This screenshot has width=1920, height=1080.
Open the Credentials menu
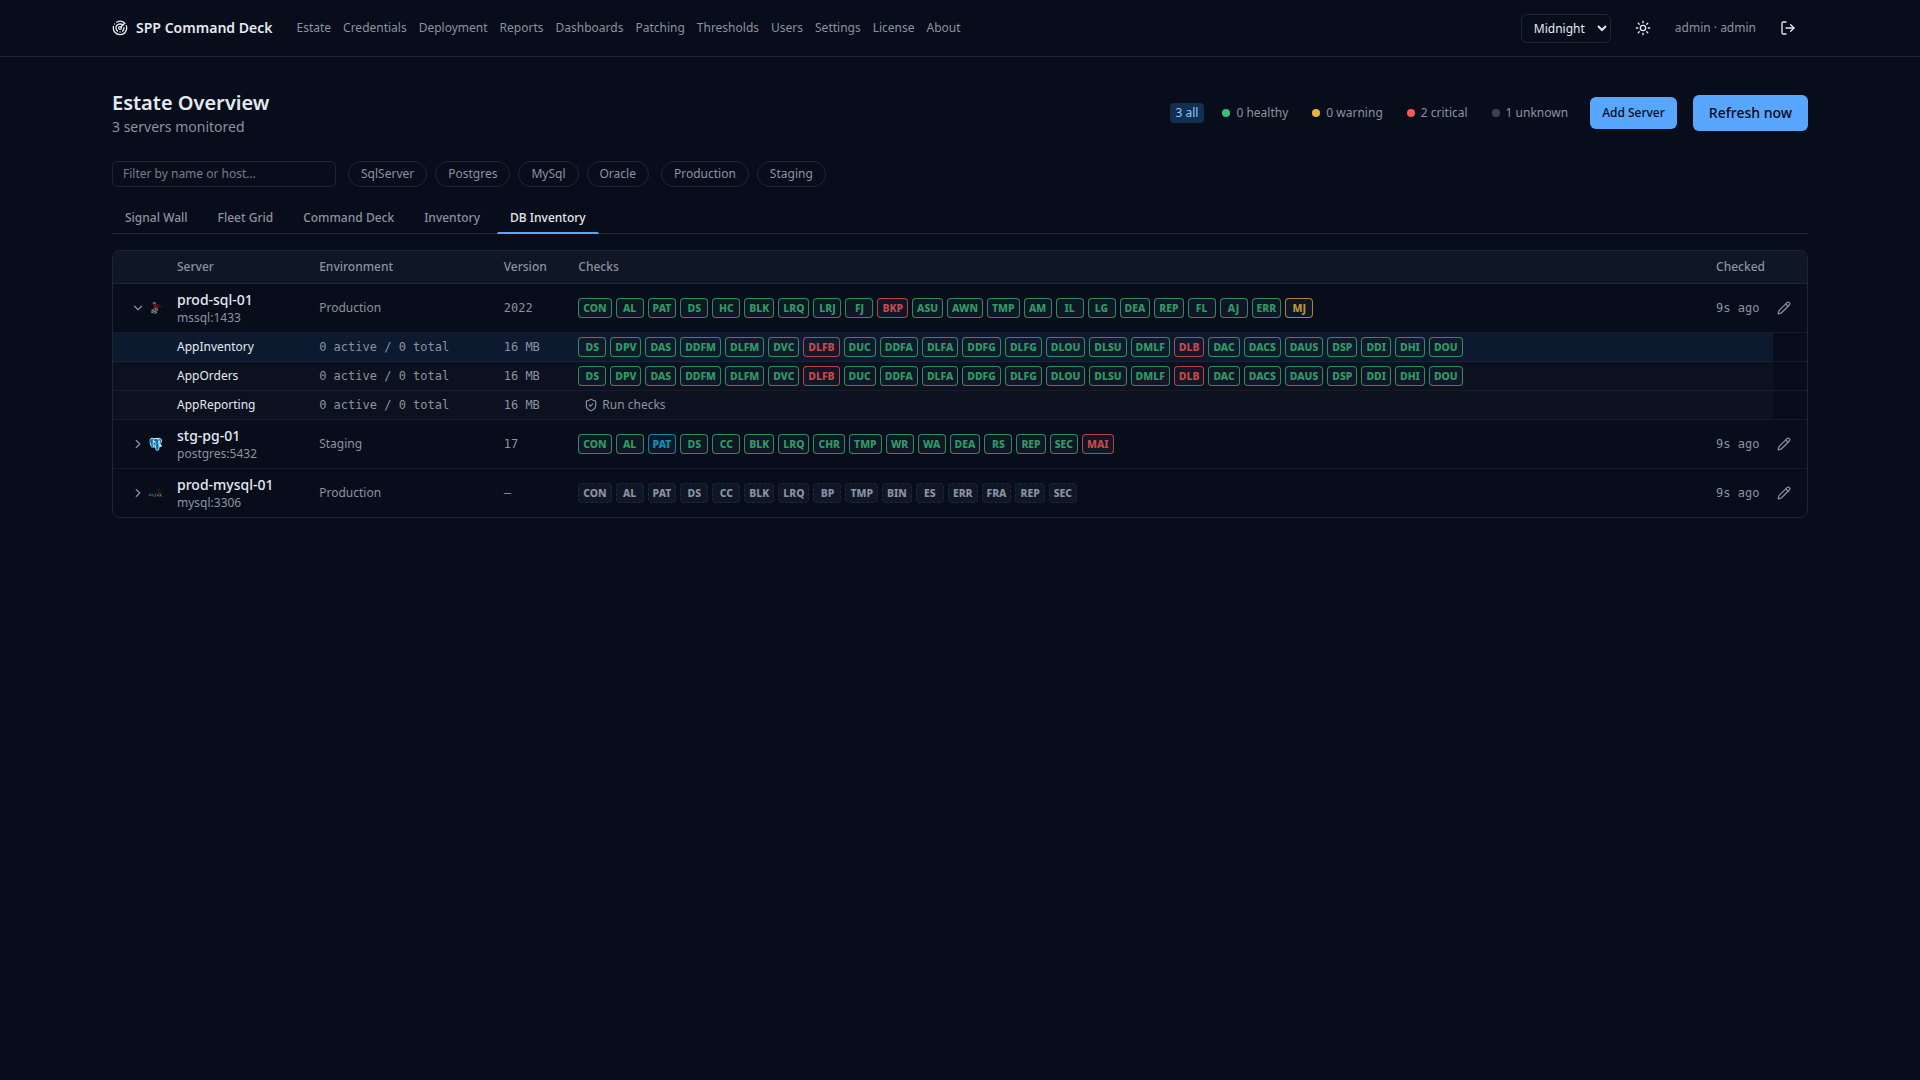375,28
